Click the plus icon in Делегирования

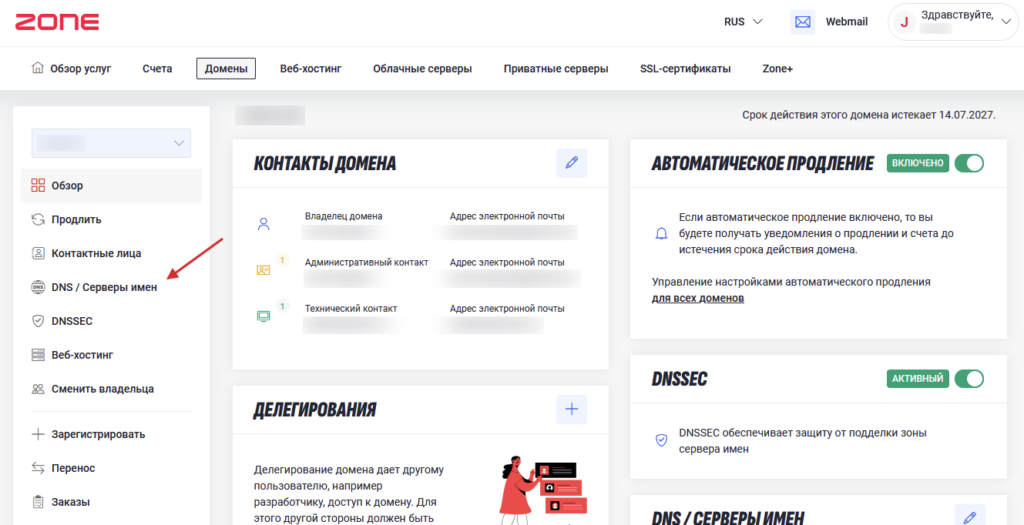click(x=571, y=409)
